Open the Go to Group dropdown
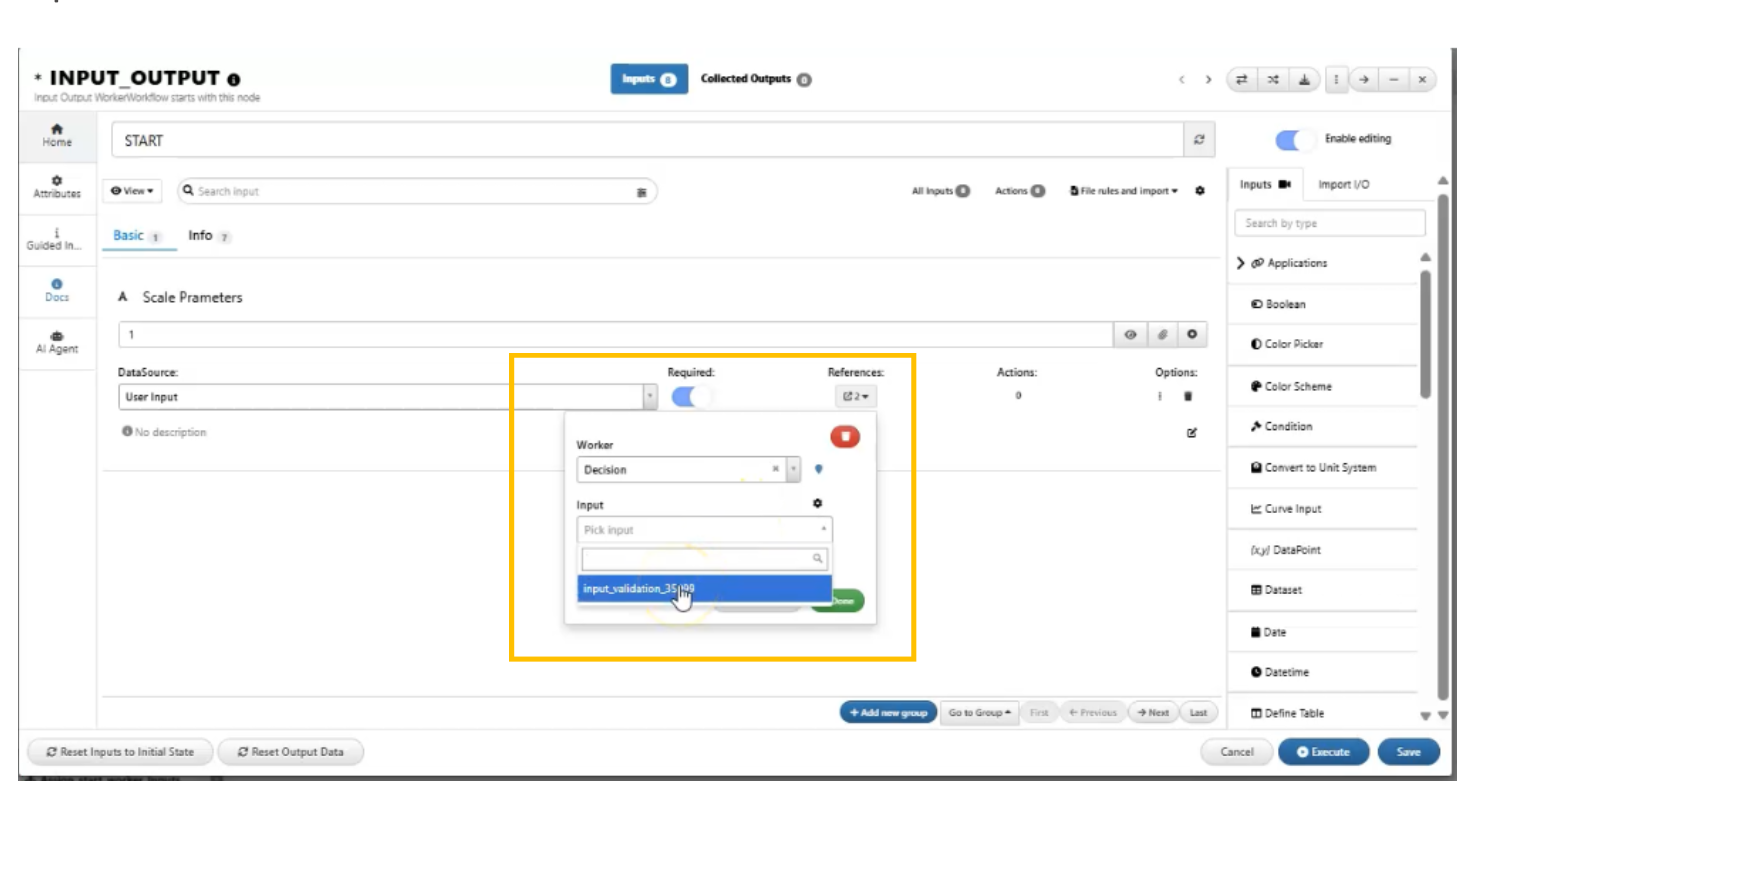 pyautogui.click(x=979, y=713)
